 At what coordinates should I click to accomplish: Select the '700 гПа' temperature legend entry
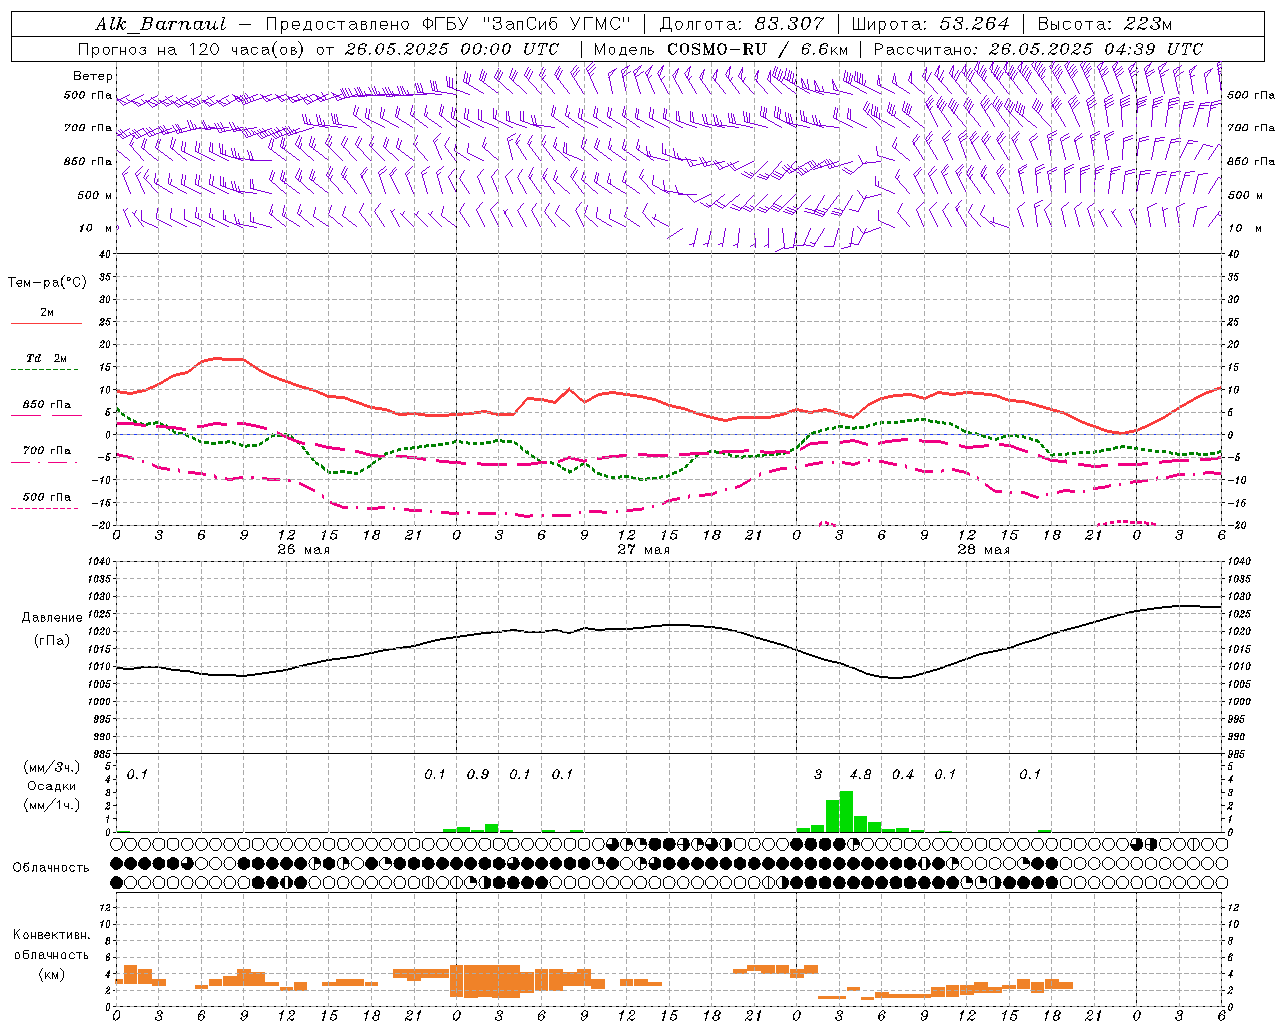(x=46, y=451)
